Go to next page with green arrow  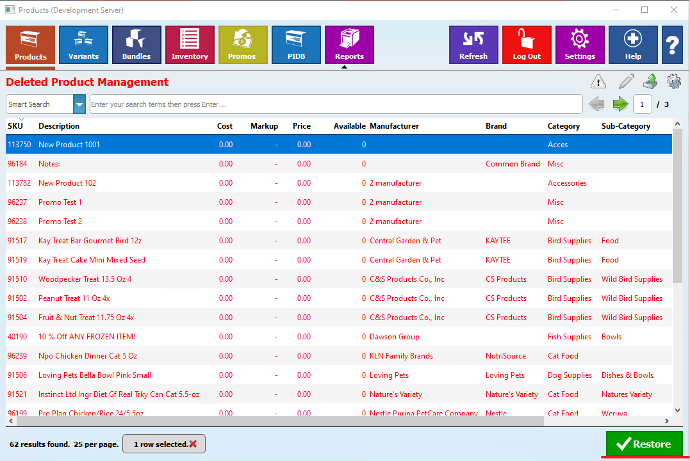coord(620,104)
